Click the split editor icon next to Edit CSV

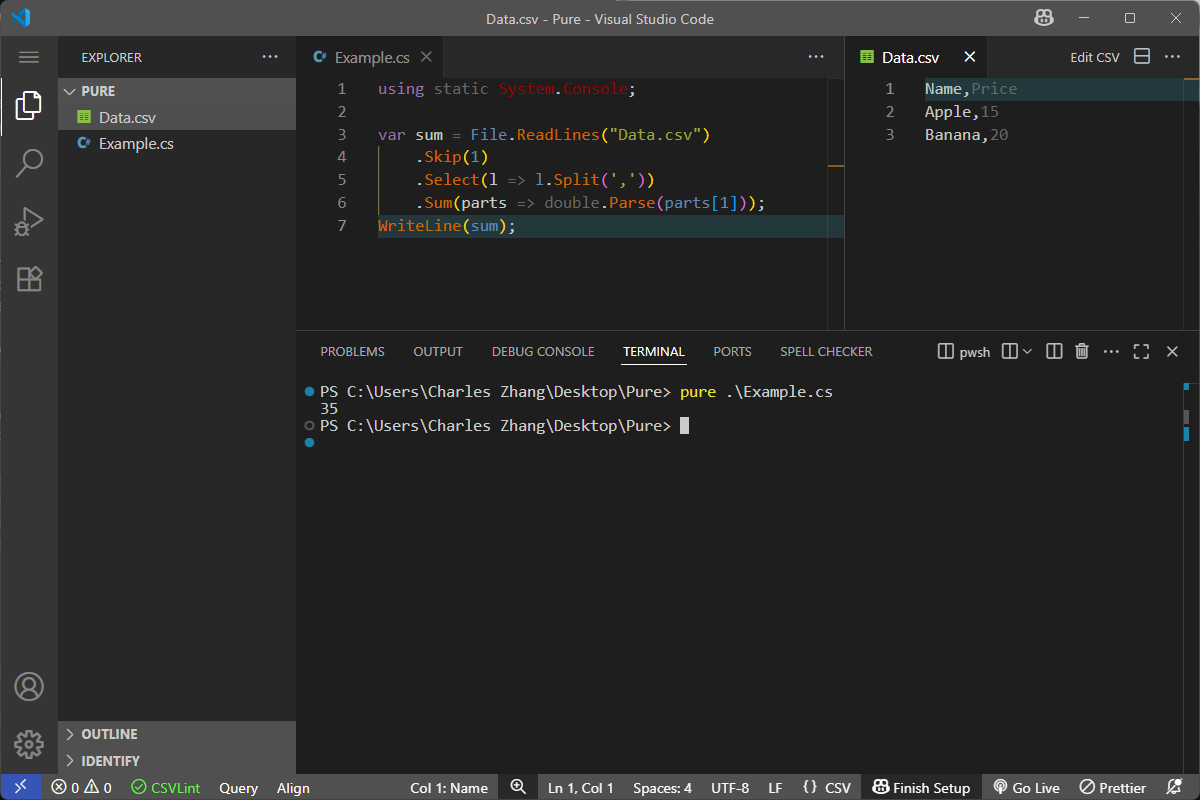(1142, 57)
